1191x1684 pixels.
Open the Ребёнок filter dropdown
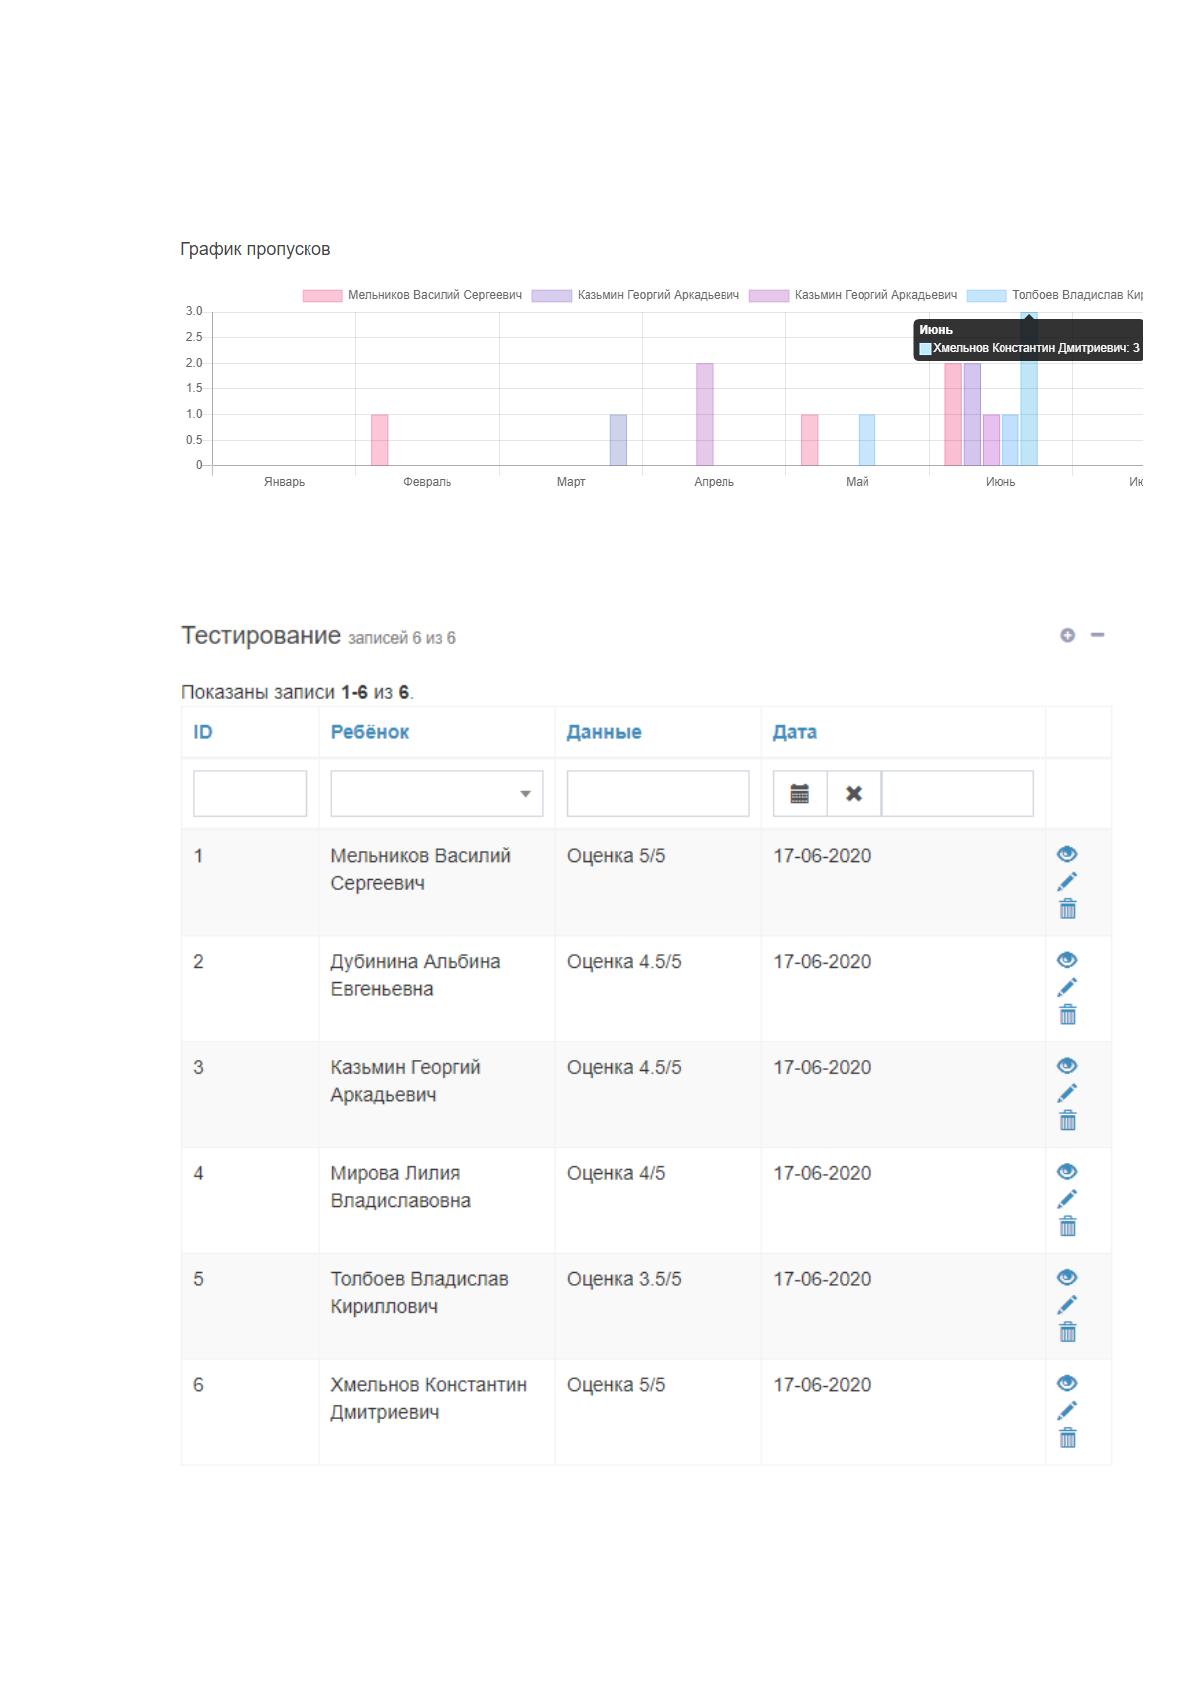pos(437,793)
